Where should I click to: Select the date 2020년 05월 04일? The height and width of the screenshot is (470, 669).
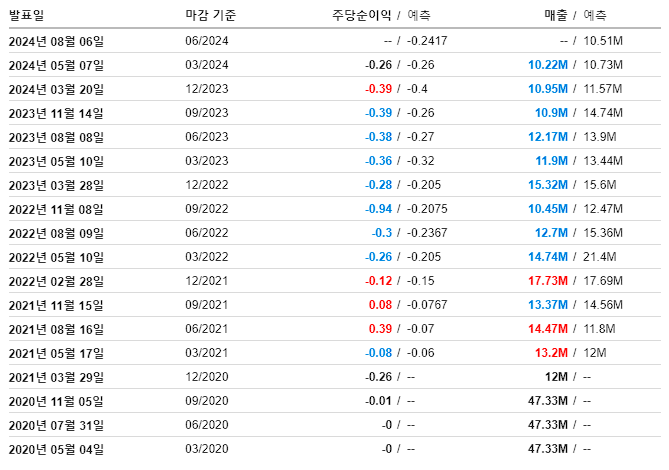(x=56, y=449)
